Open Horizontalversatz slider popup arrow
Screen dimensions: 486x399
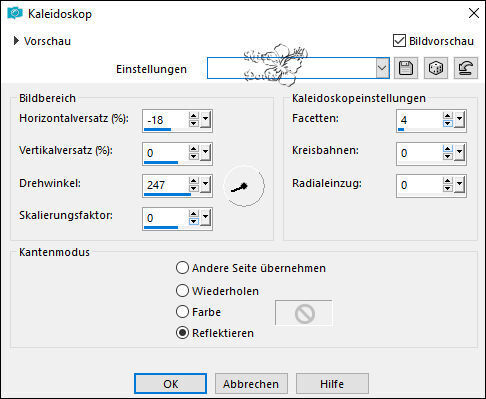coord(205,119)
